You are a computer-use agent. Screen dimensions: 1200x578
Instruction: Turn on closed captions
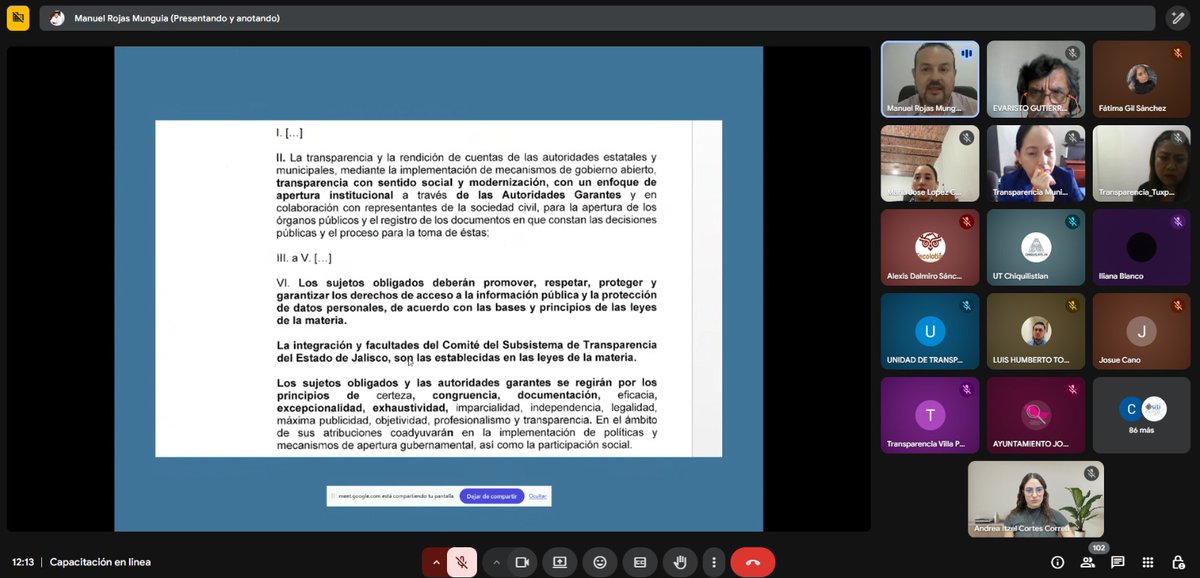tap(640, 562)
